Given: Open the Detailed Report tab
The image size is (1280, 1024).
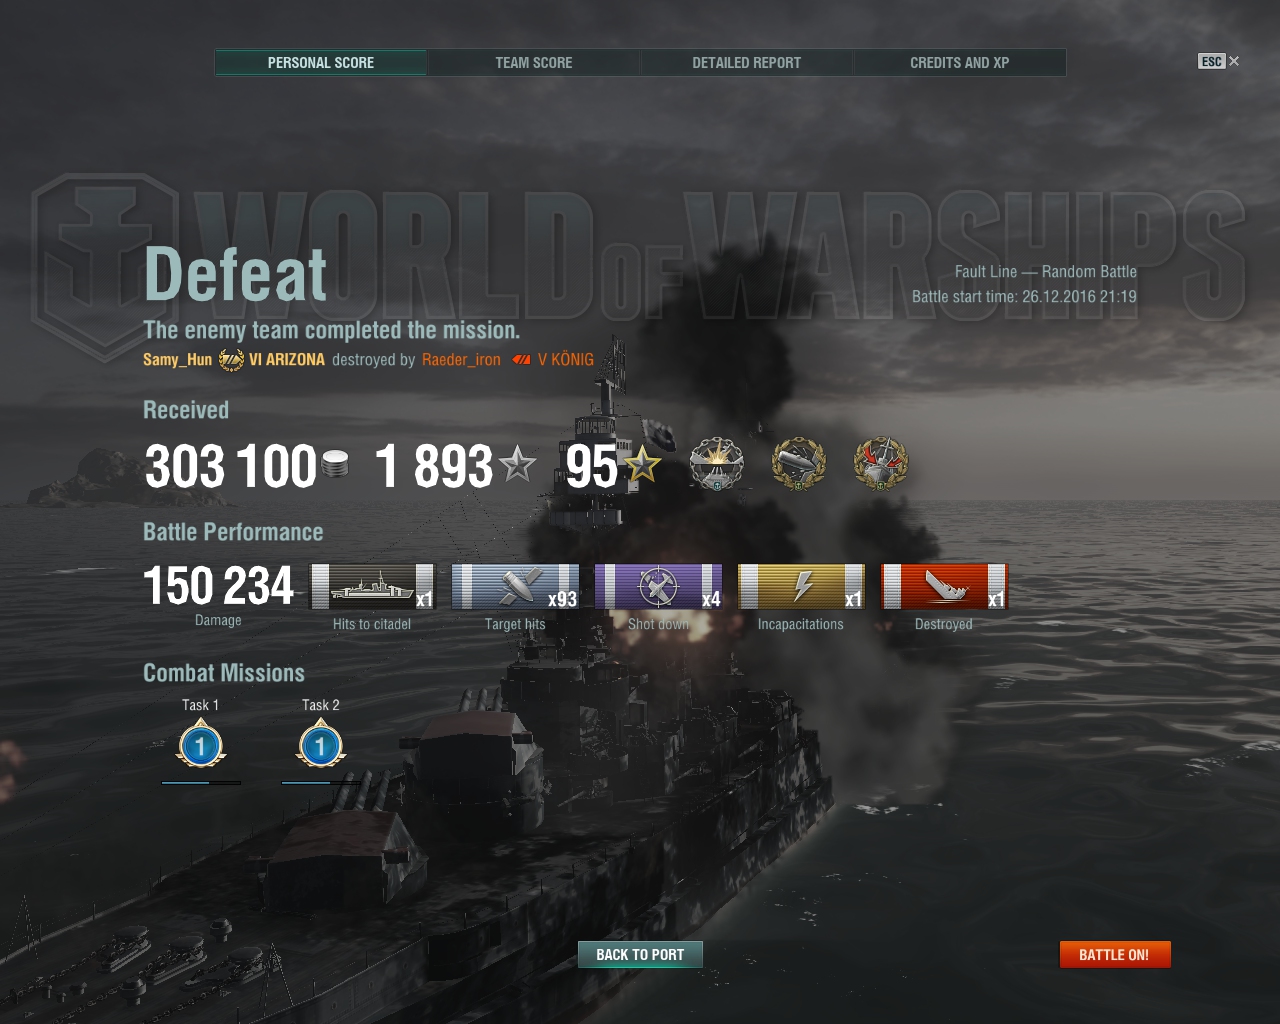Looking at the screenshot, I should tap(747, 63).
